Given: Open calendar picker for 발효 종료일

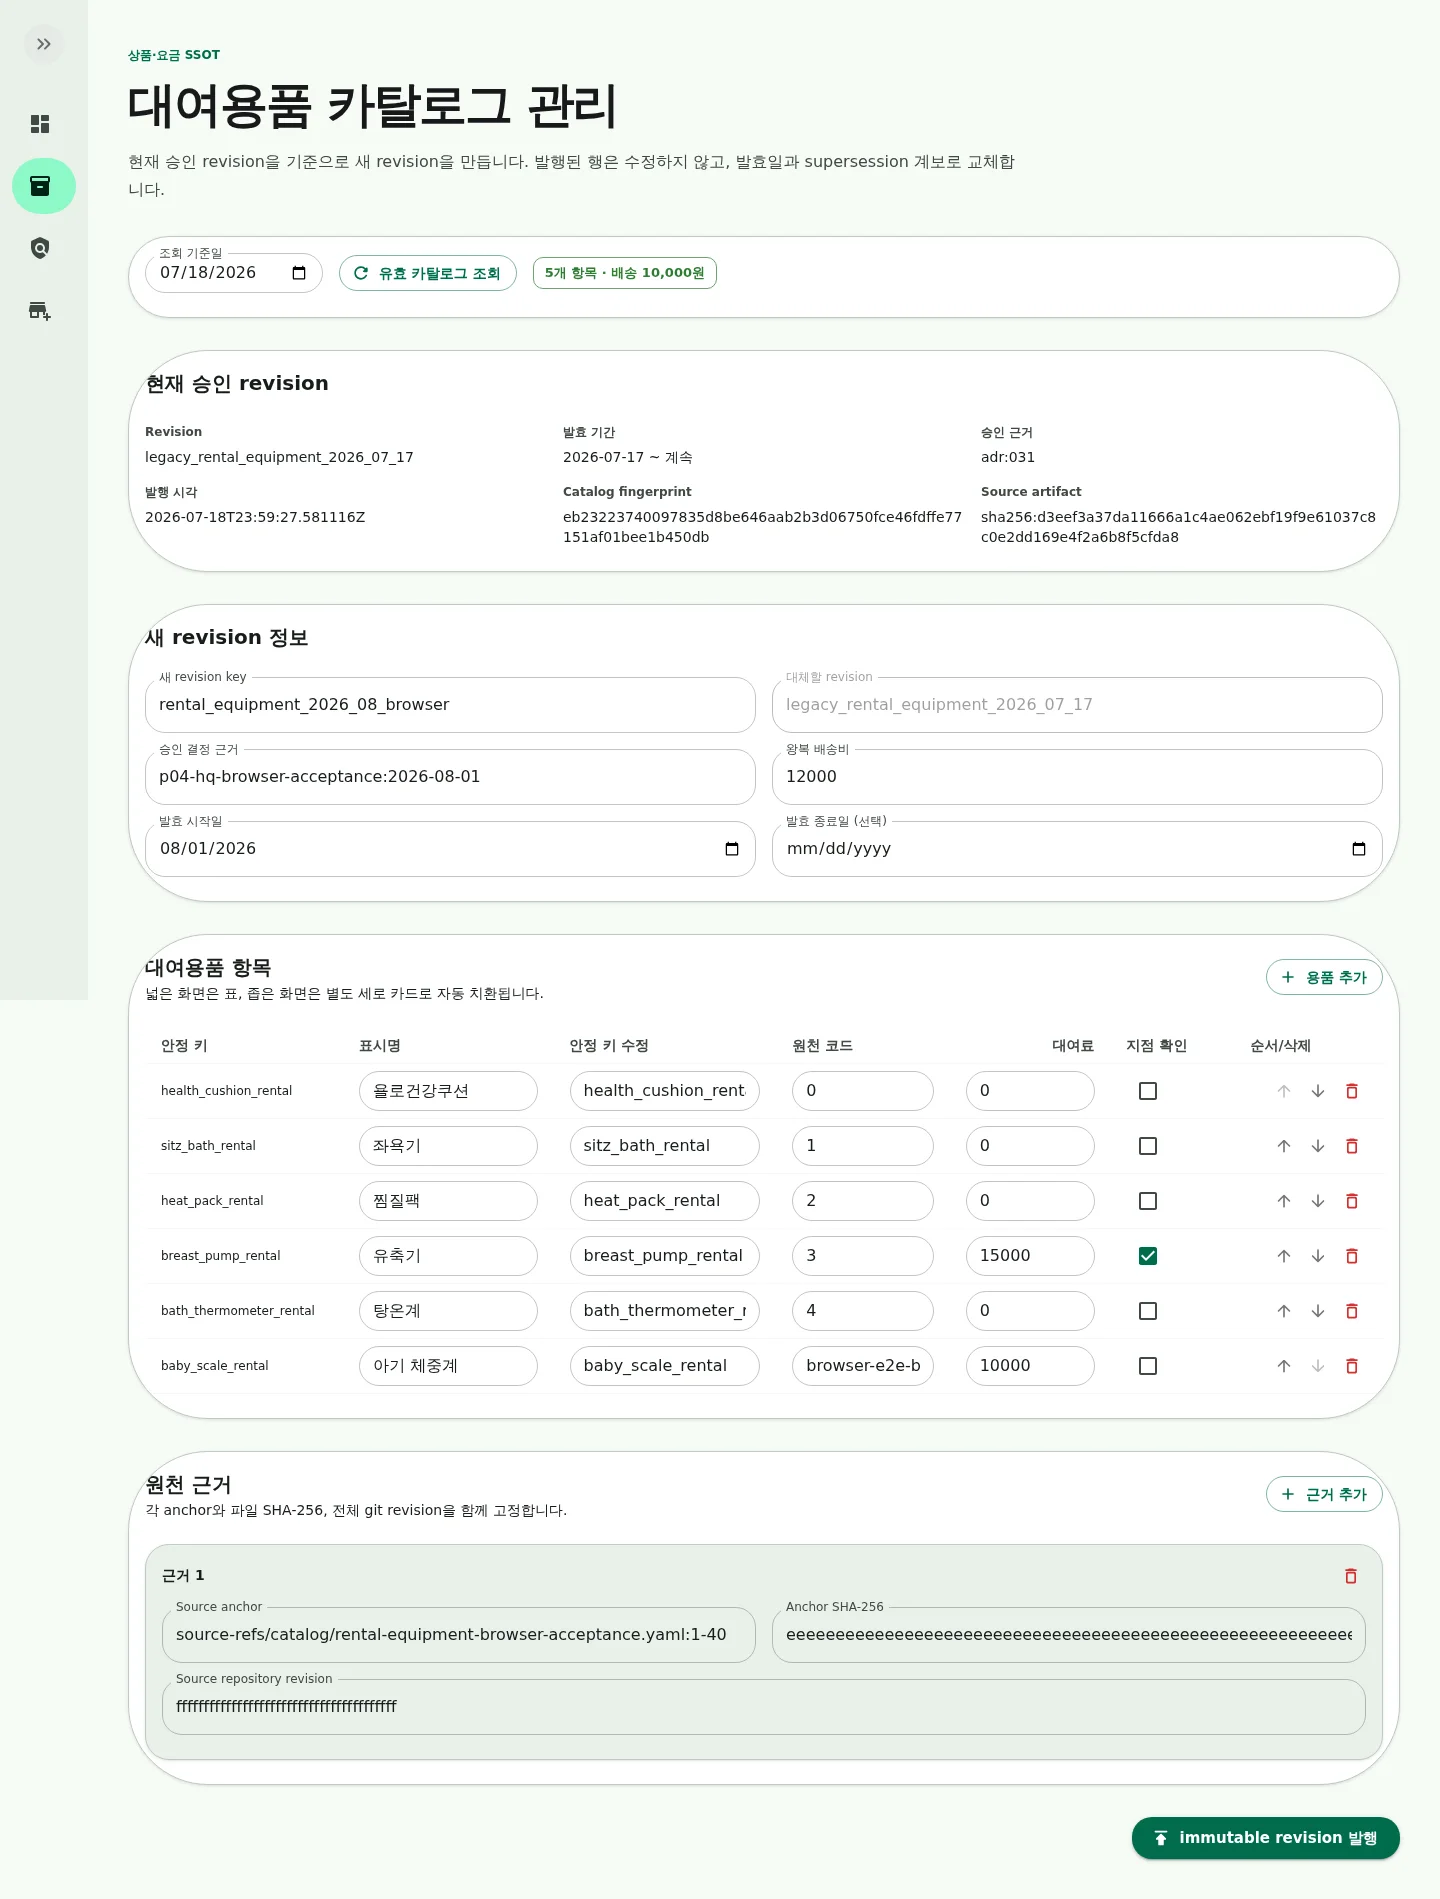Looking at the screenshot, I should point(1358,849).
